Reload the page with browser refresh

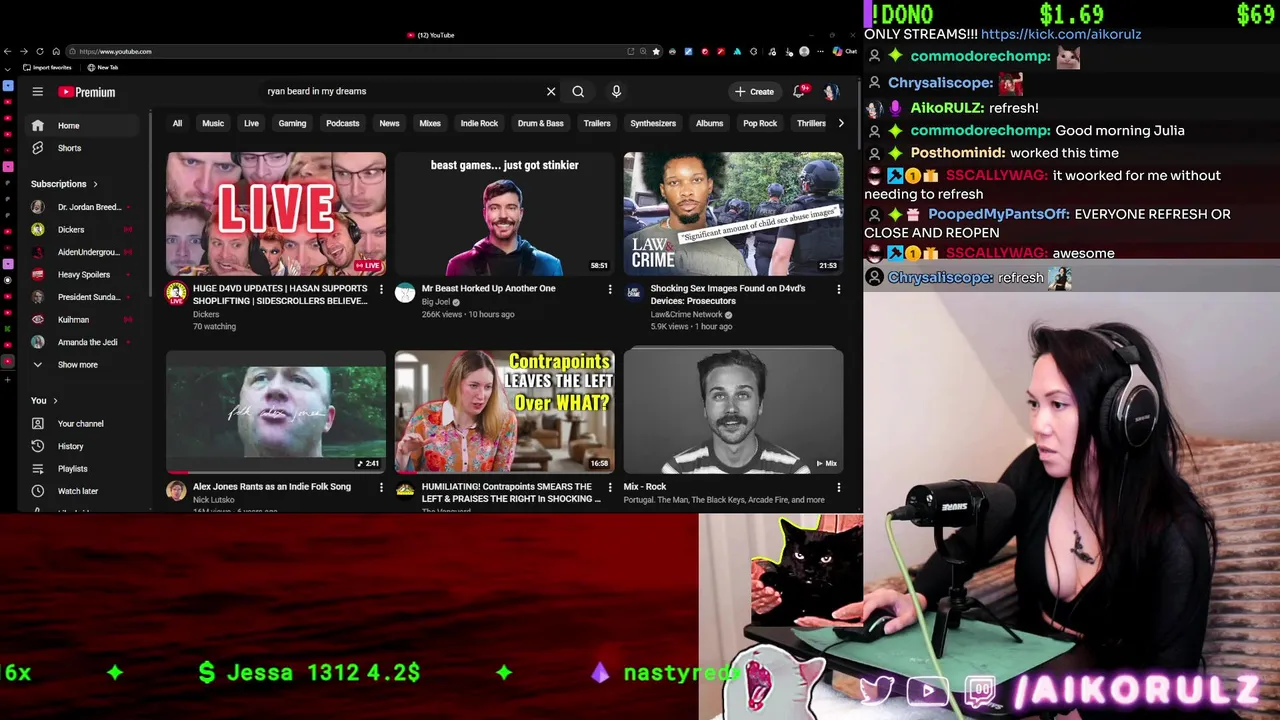coord(40,51)
